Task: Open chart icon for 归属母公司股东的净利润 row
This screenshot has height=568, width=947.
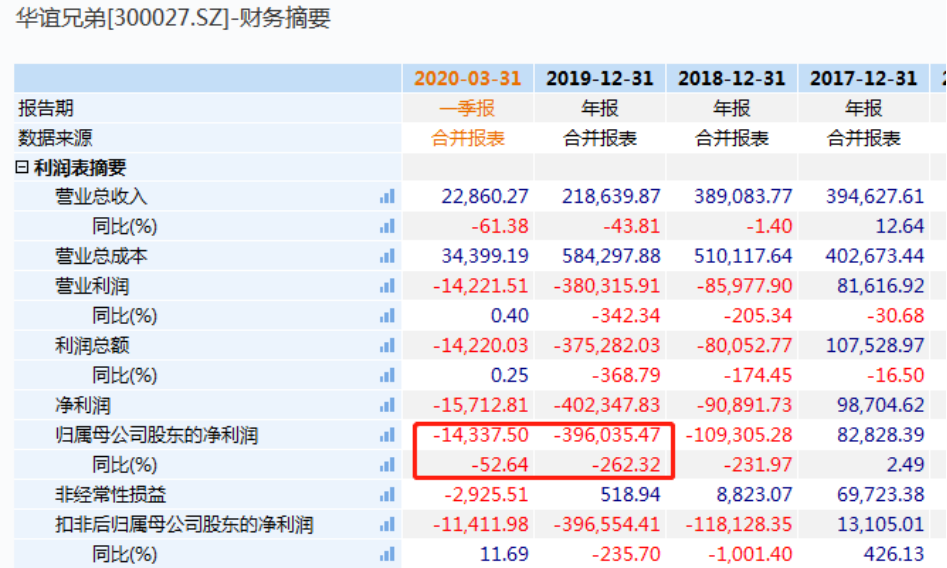Action: (x=387, y=434)
